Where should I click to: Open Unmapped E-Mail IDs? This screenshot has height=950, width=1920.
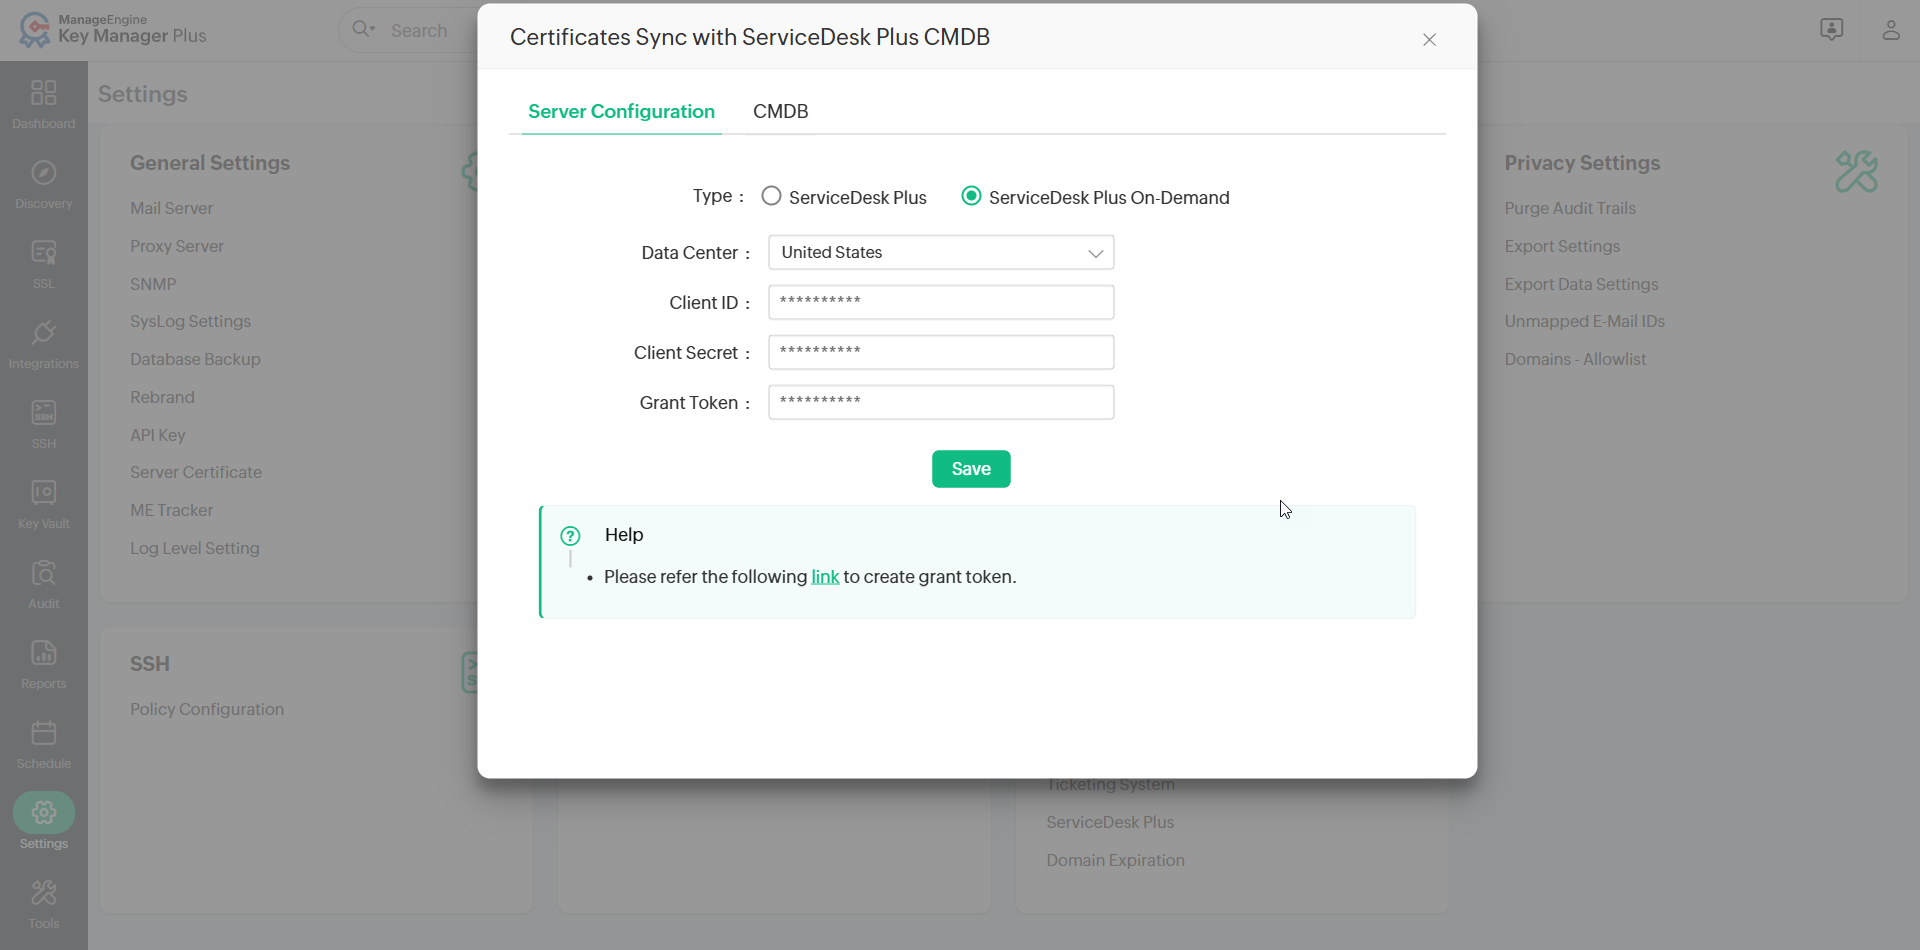tap(1585, 322)
